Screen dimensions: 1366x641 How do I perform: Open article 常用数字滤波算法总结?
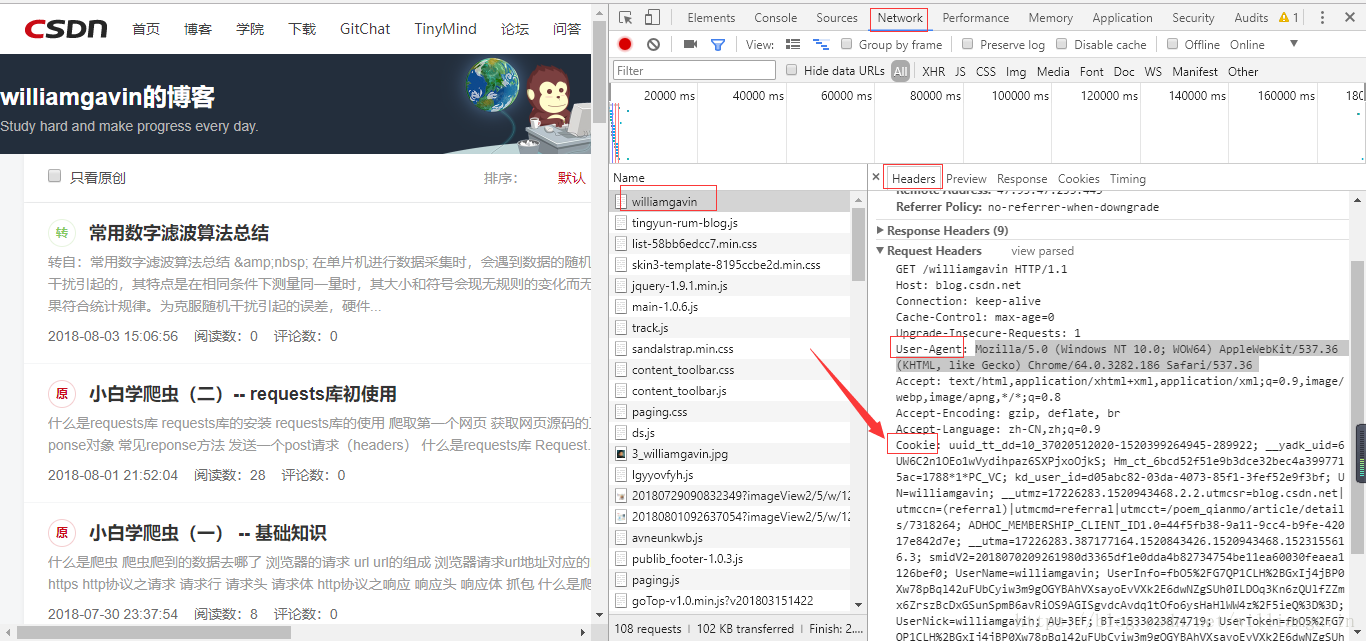pos(179,233)
